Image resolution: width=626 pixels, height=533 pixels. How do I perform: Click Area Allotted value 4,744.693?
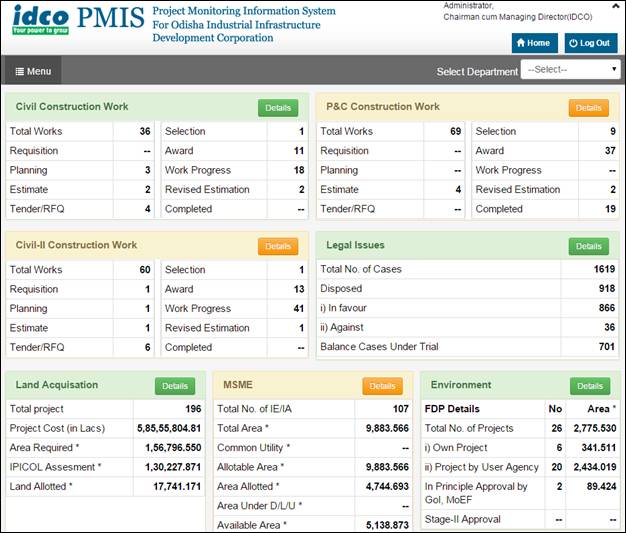(387, 486)
